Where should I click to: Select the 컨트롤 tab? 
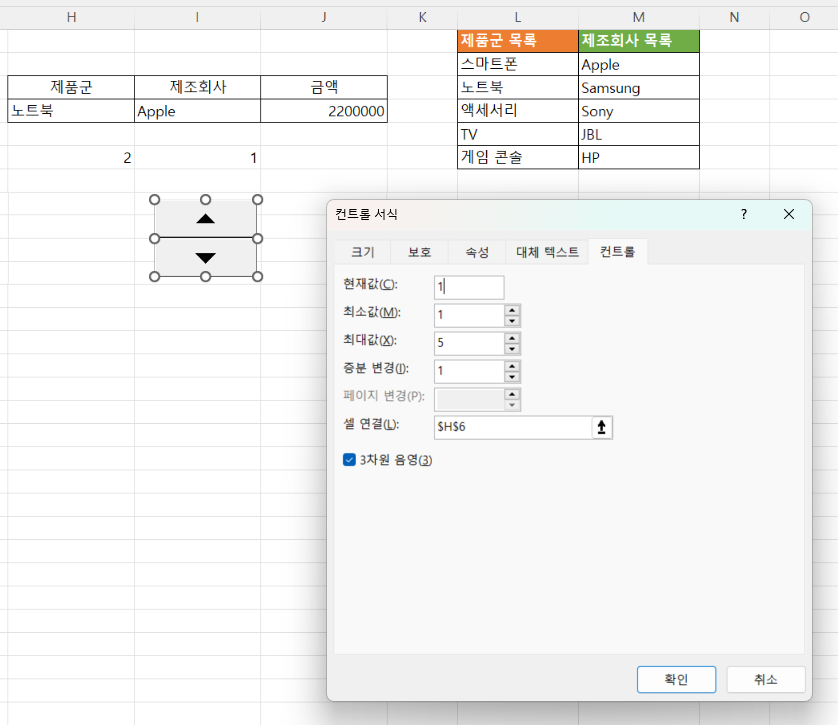tap(617, 251)
